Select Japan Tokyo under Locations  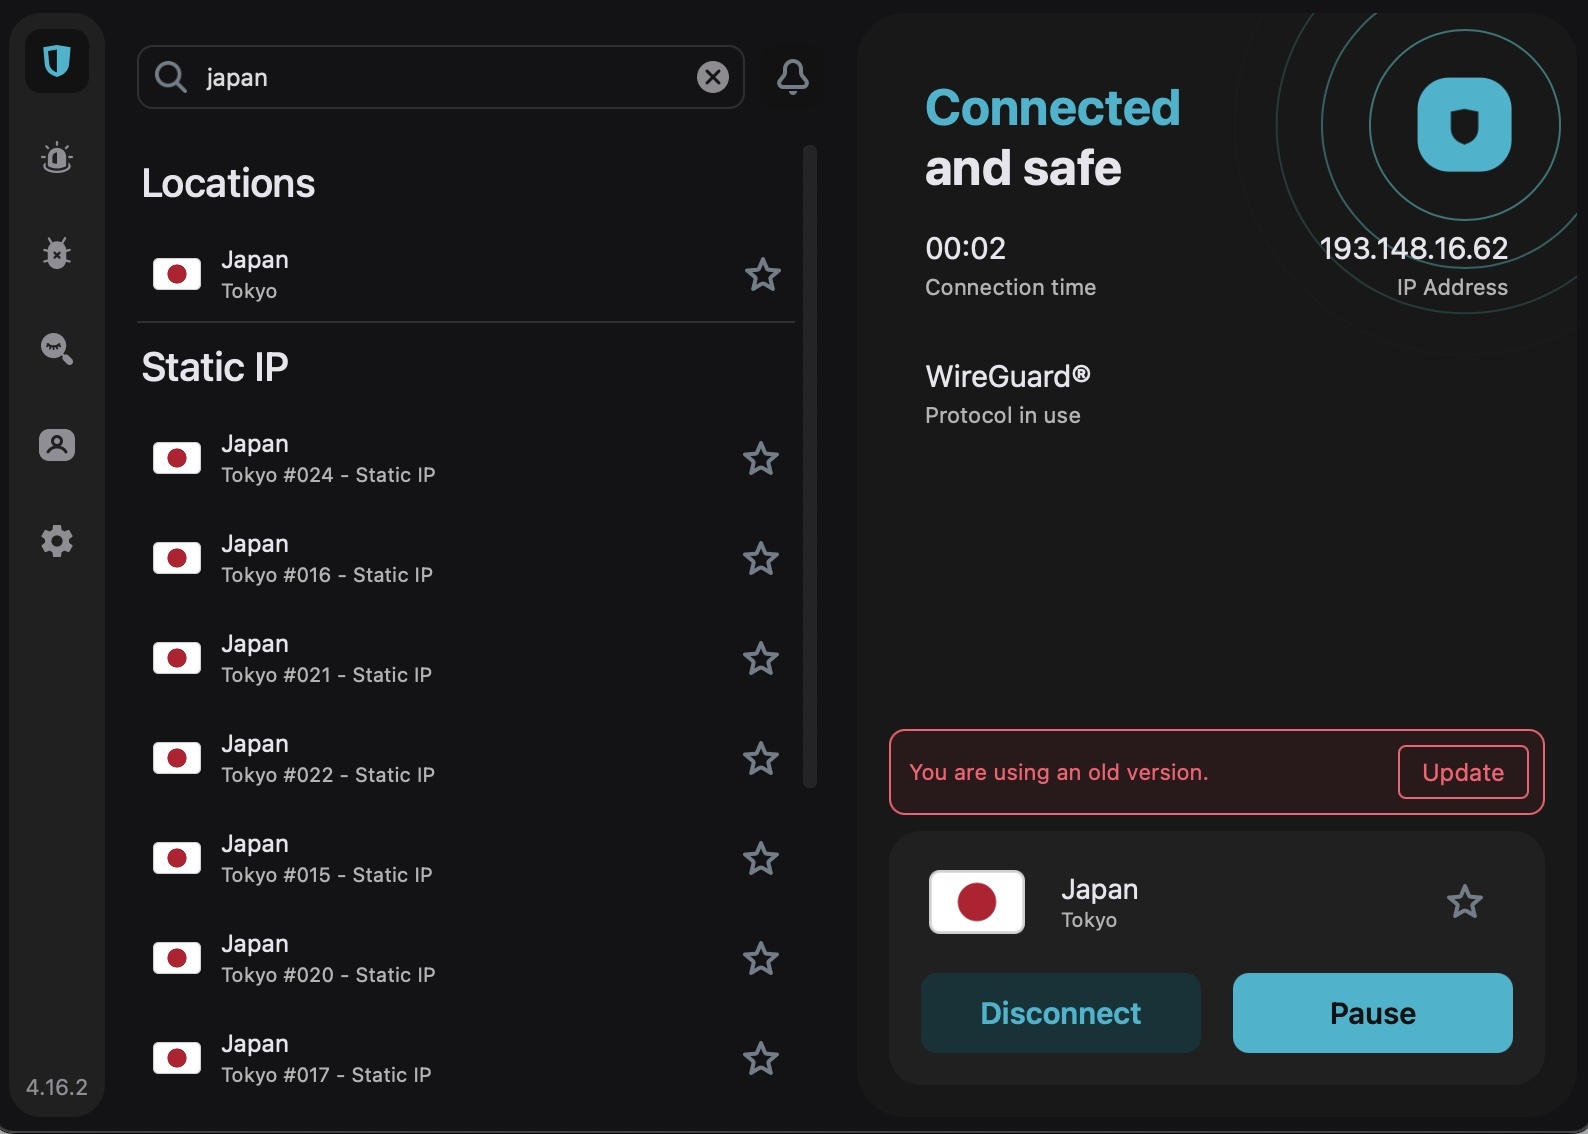pos(466,274)
